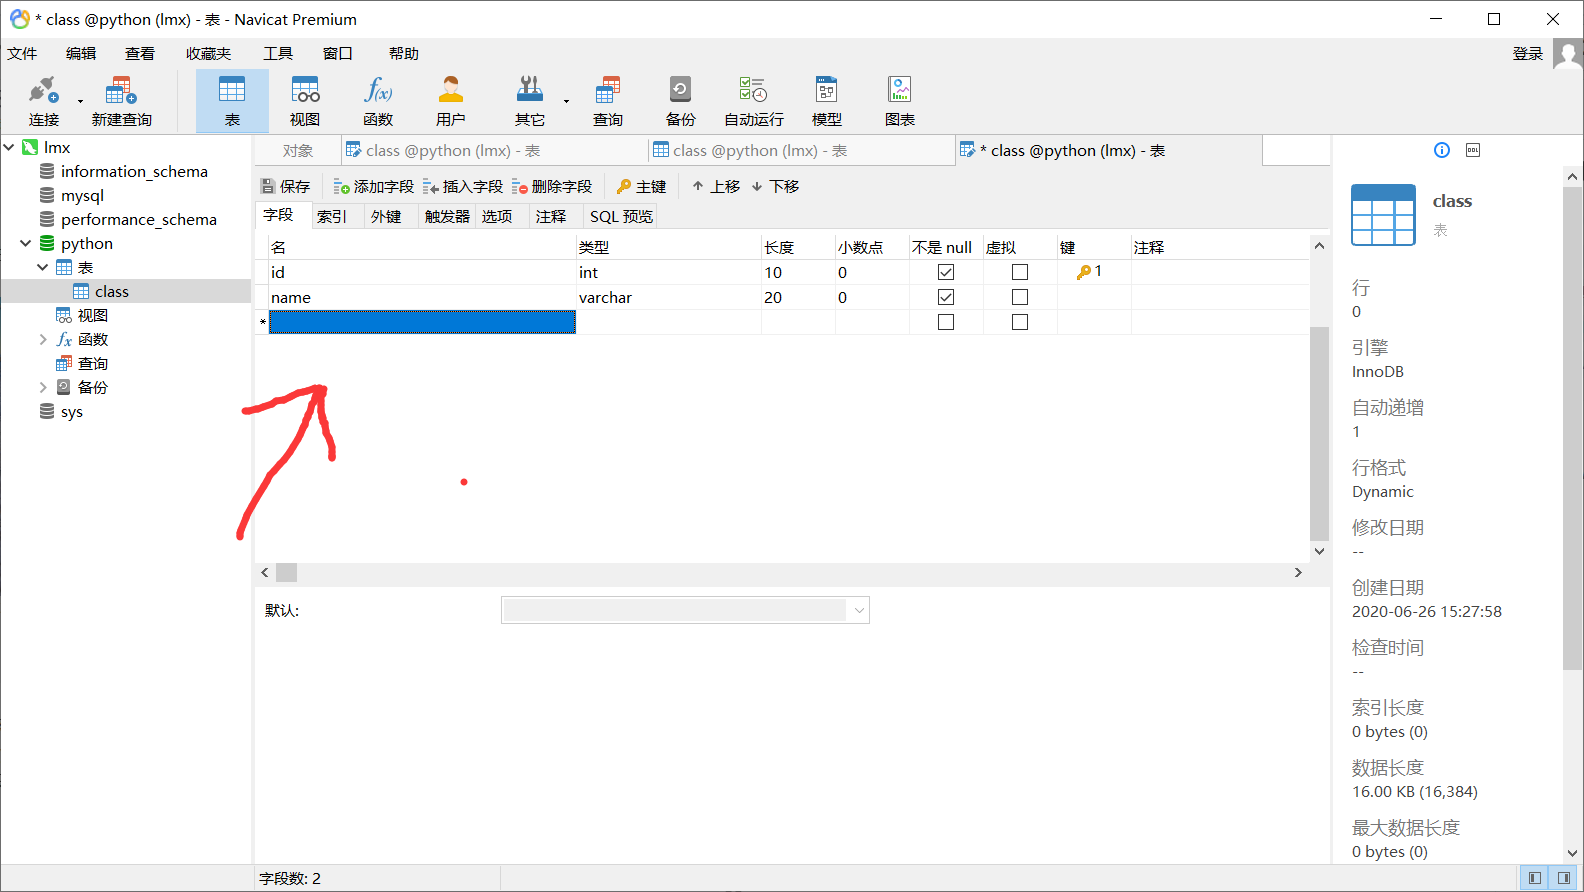
Task: Select the mysql database
Action: pos(82,195)
